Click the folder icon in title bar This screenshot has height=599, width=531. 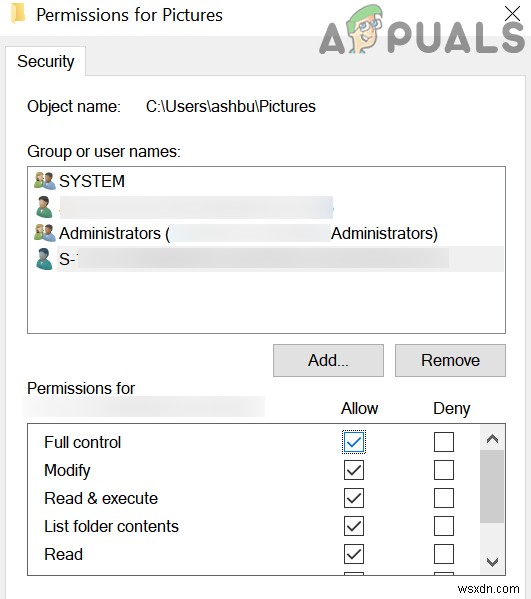(18, 13)
